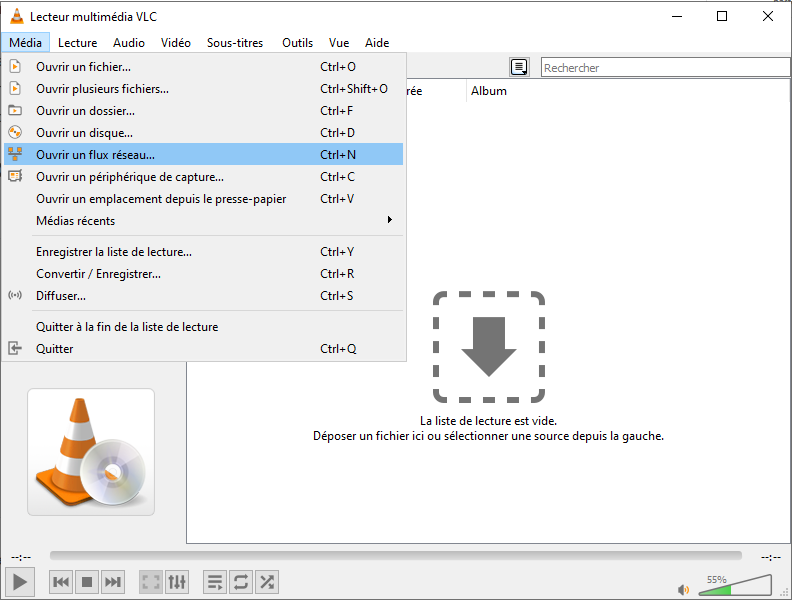The height and width of the screenshot is (600, 794).
Task: Open the Sous-titres menu
Action: point(235,43)
